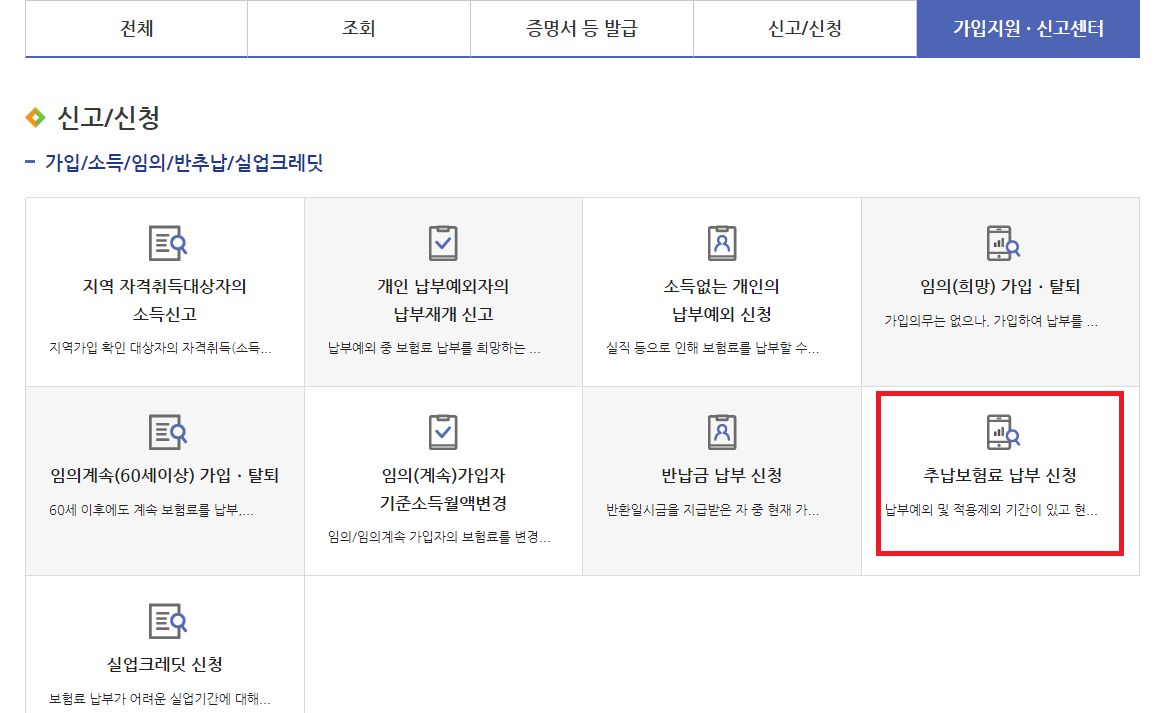Click description '지역가입 확인 대상자의 자격취득(소득...'

tap(160, 348)
